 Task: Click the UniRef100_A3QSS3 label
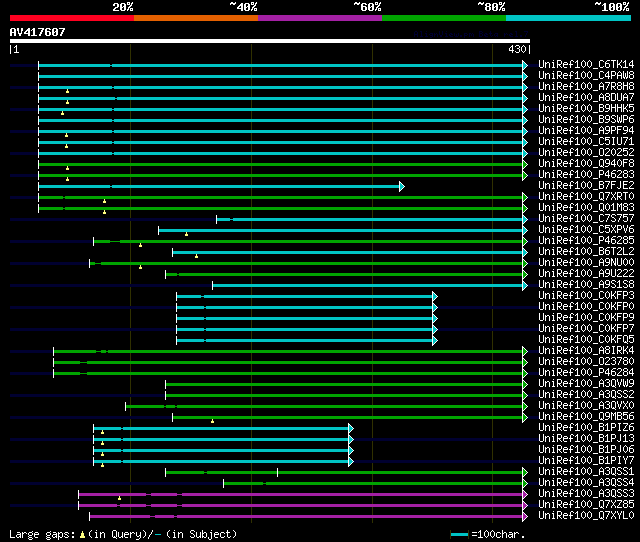tap(586, 494)
